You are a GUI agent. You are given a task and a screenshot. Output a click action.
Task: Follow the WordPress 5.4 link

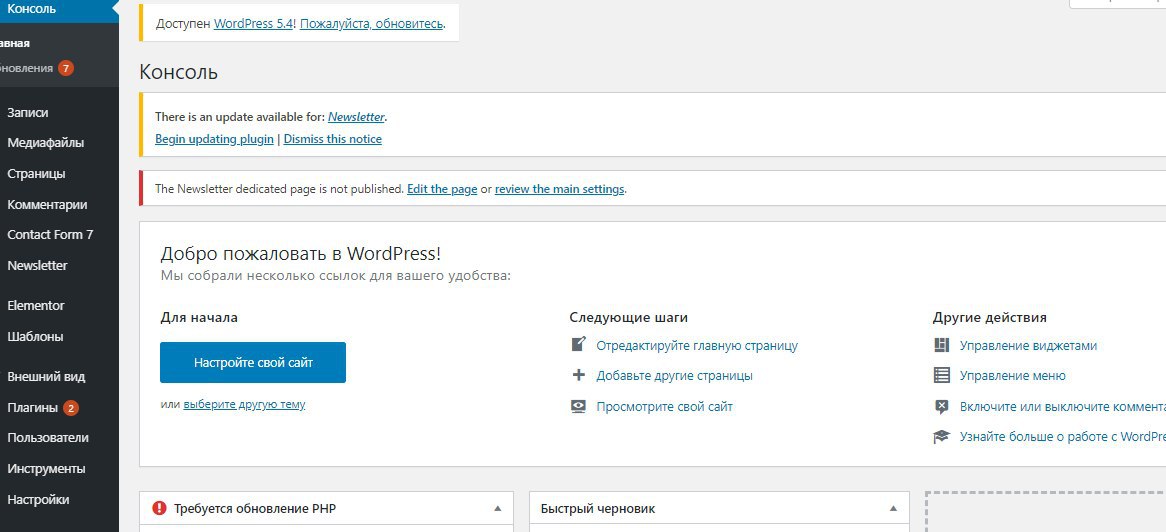pos(254,23)
